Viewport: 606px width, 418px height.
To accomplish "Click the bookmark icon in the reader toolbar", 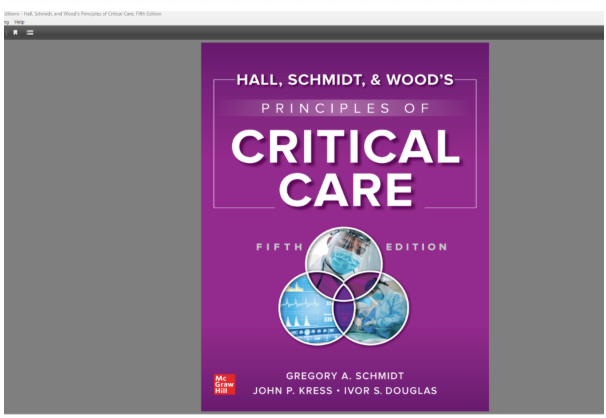I will [15, 32].
